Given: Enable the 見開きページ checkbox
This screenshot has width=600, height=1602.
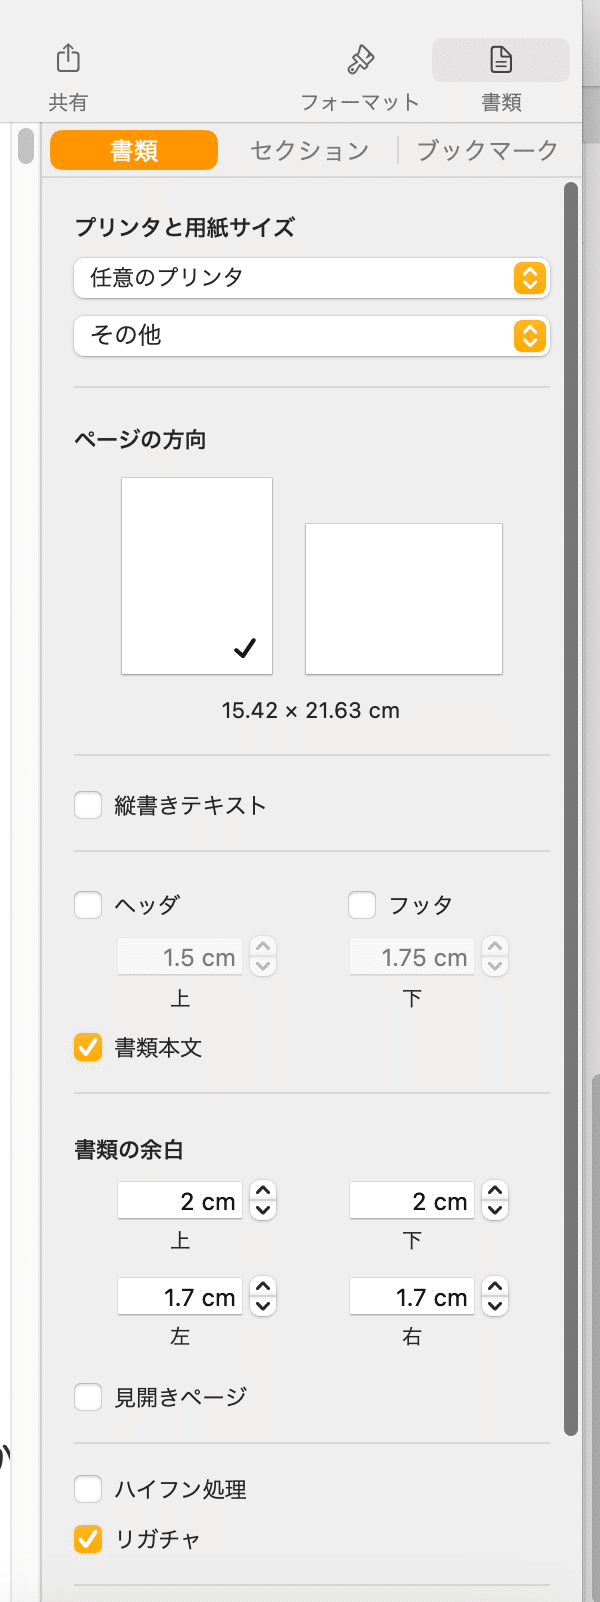Looking at the screenshot, I should pos(88,1396).
